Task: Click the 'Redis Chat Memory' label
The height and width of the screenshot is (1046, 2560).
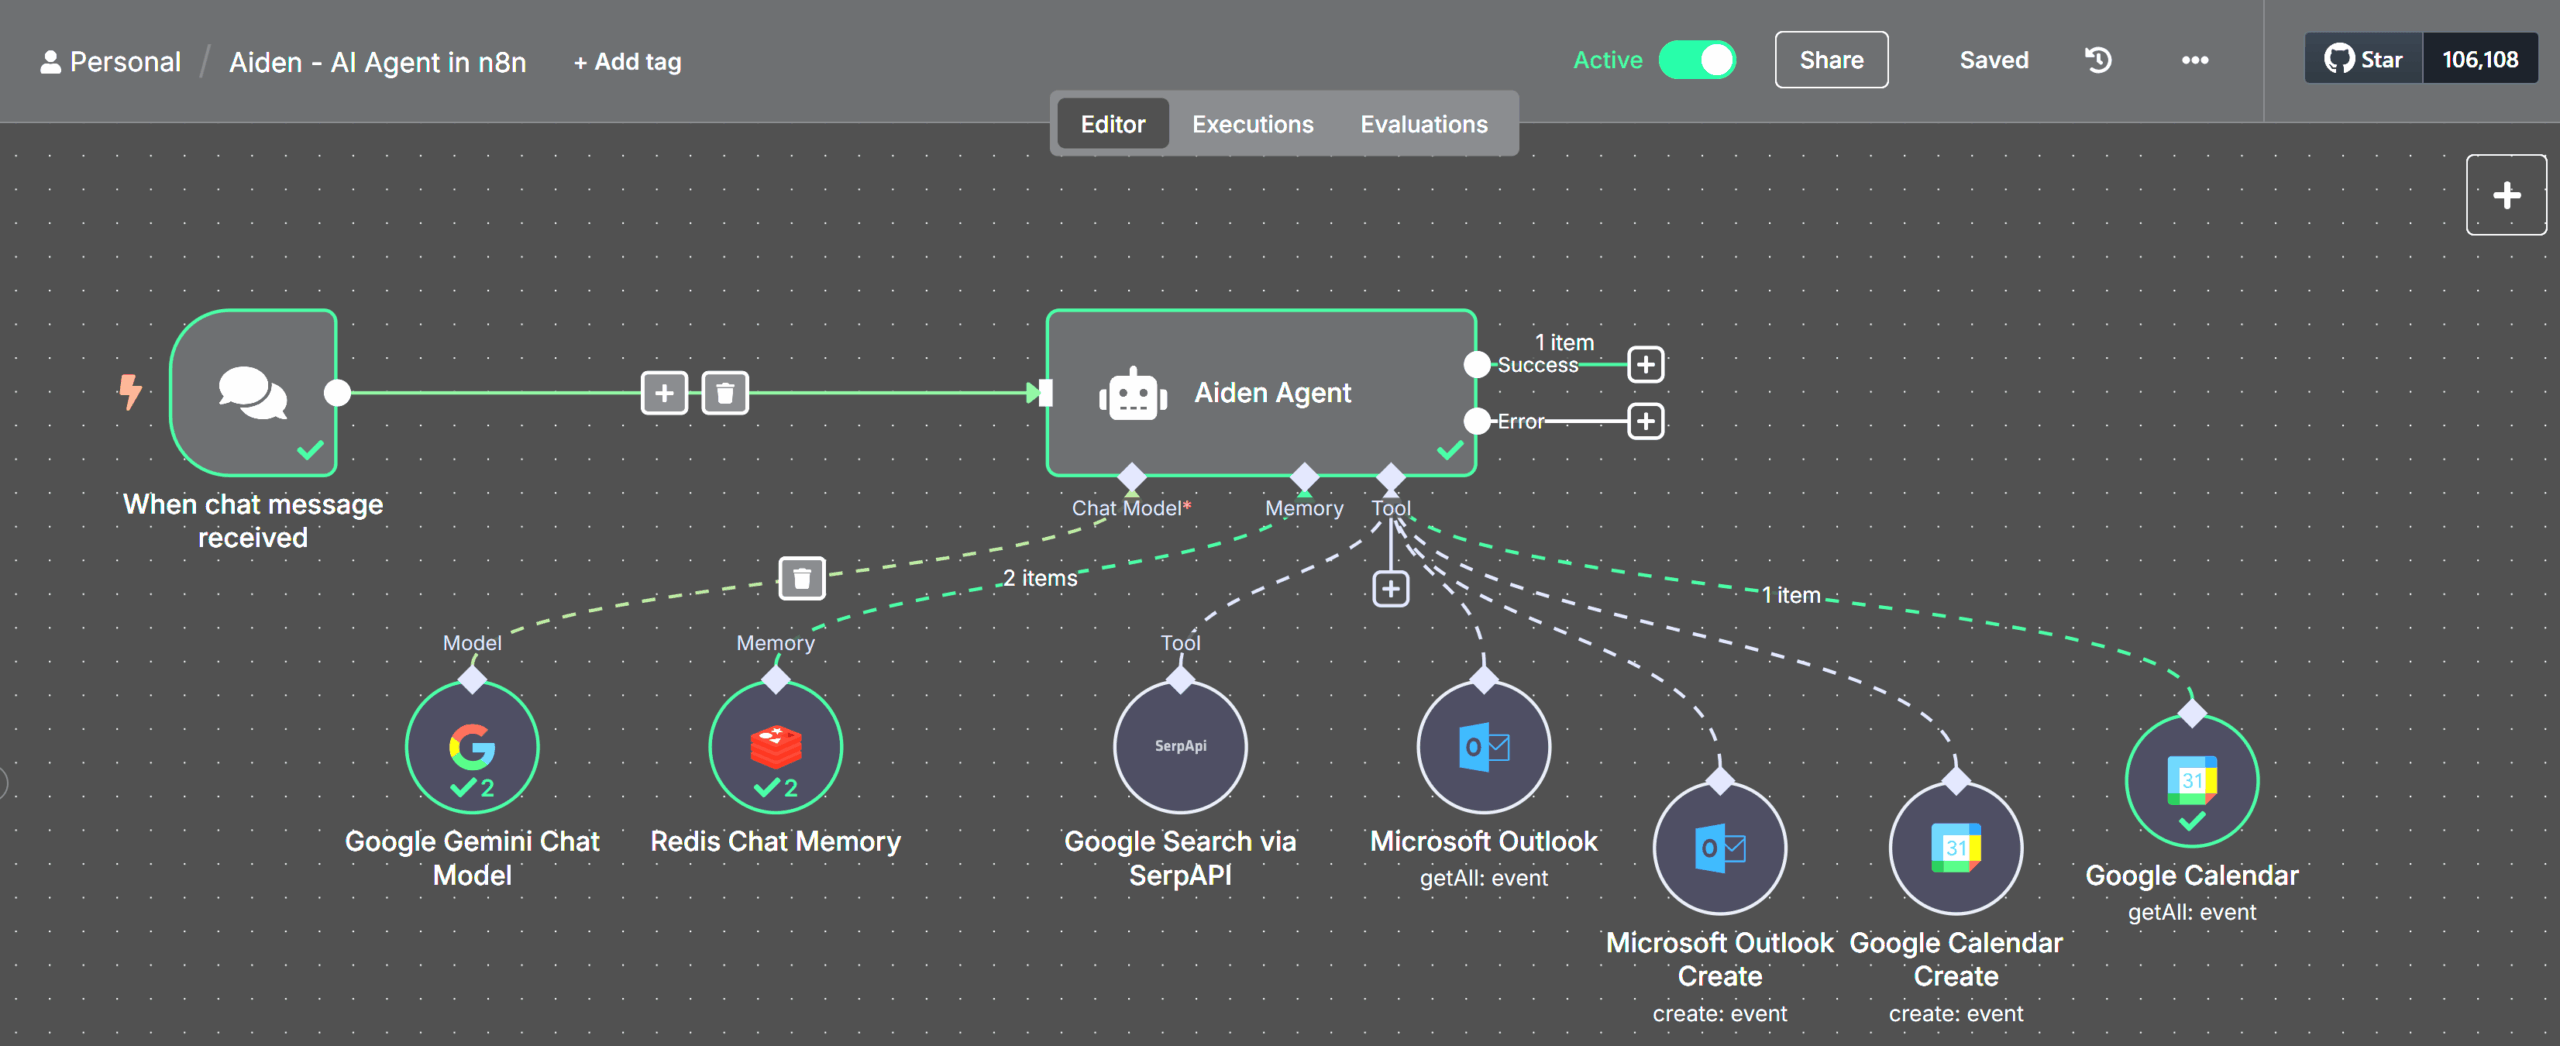Action: 776,841
